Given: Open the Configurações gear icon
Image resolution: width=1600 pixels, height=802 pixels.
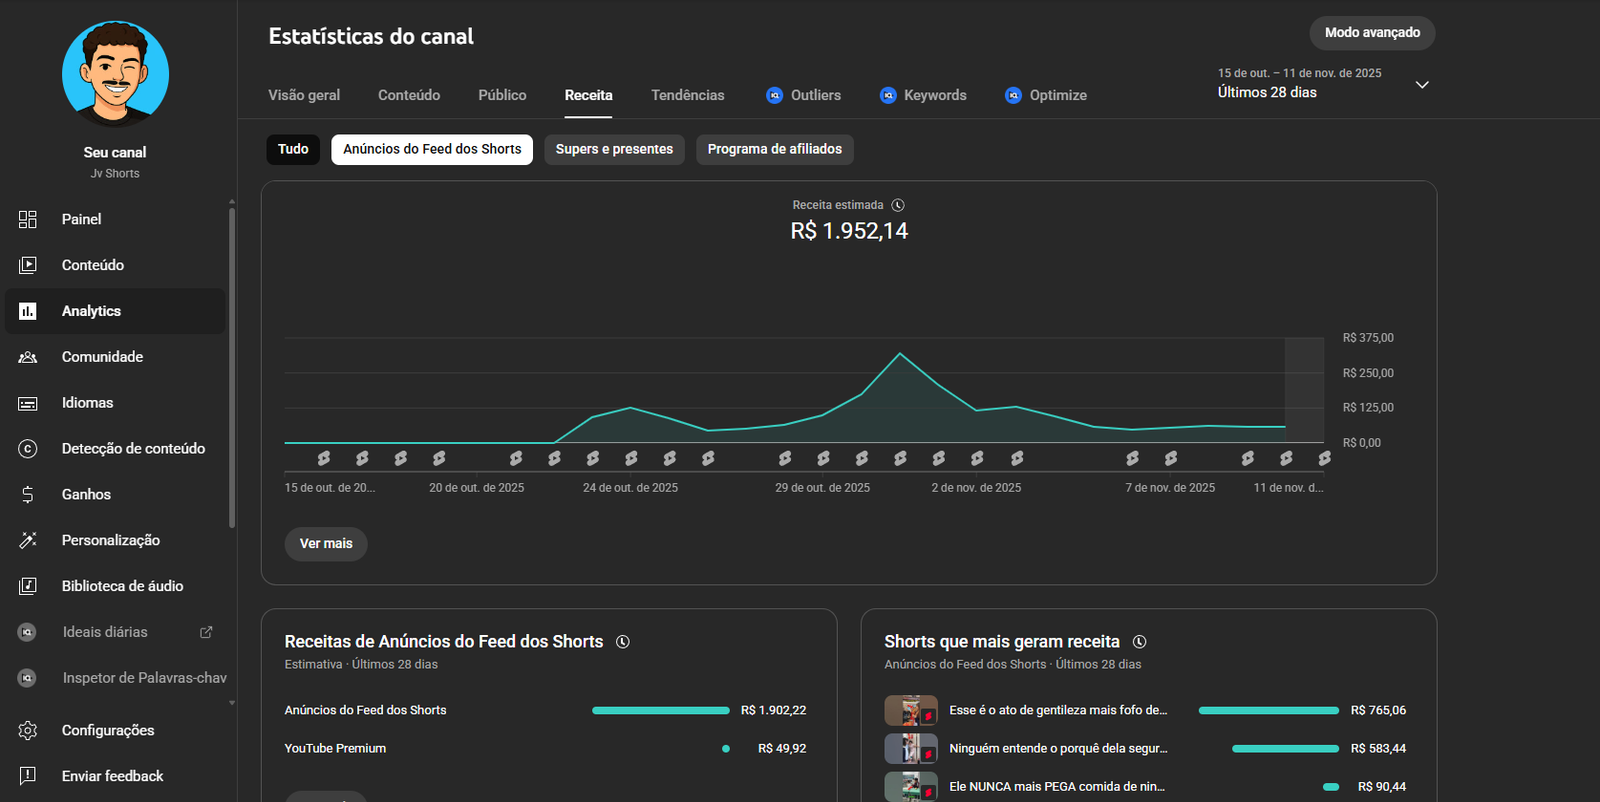Looking at the screenshot, I should (28, 730).
